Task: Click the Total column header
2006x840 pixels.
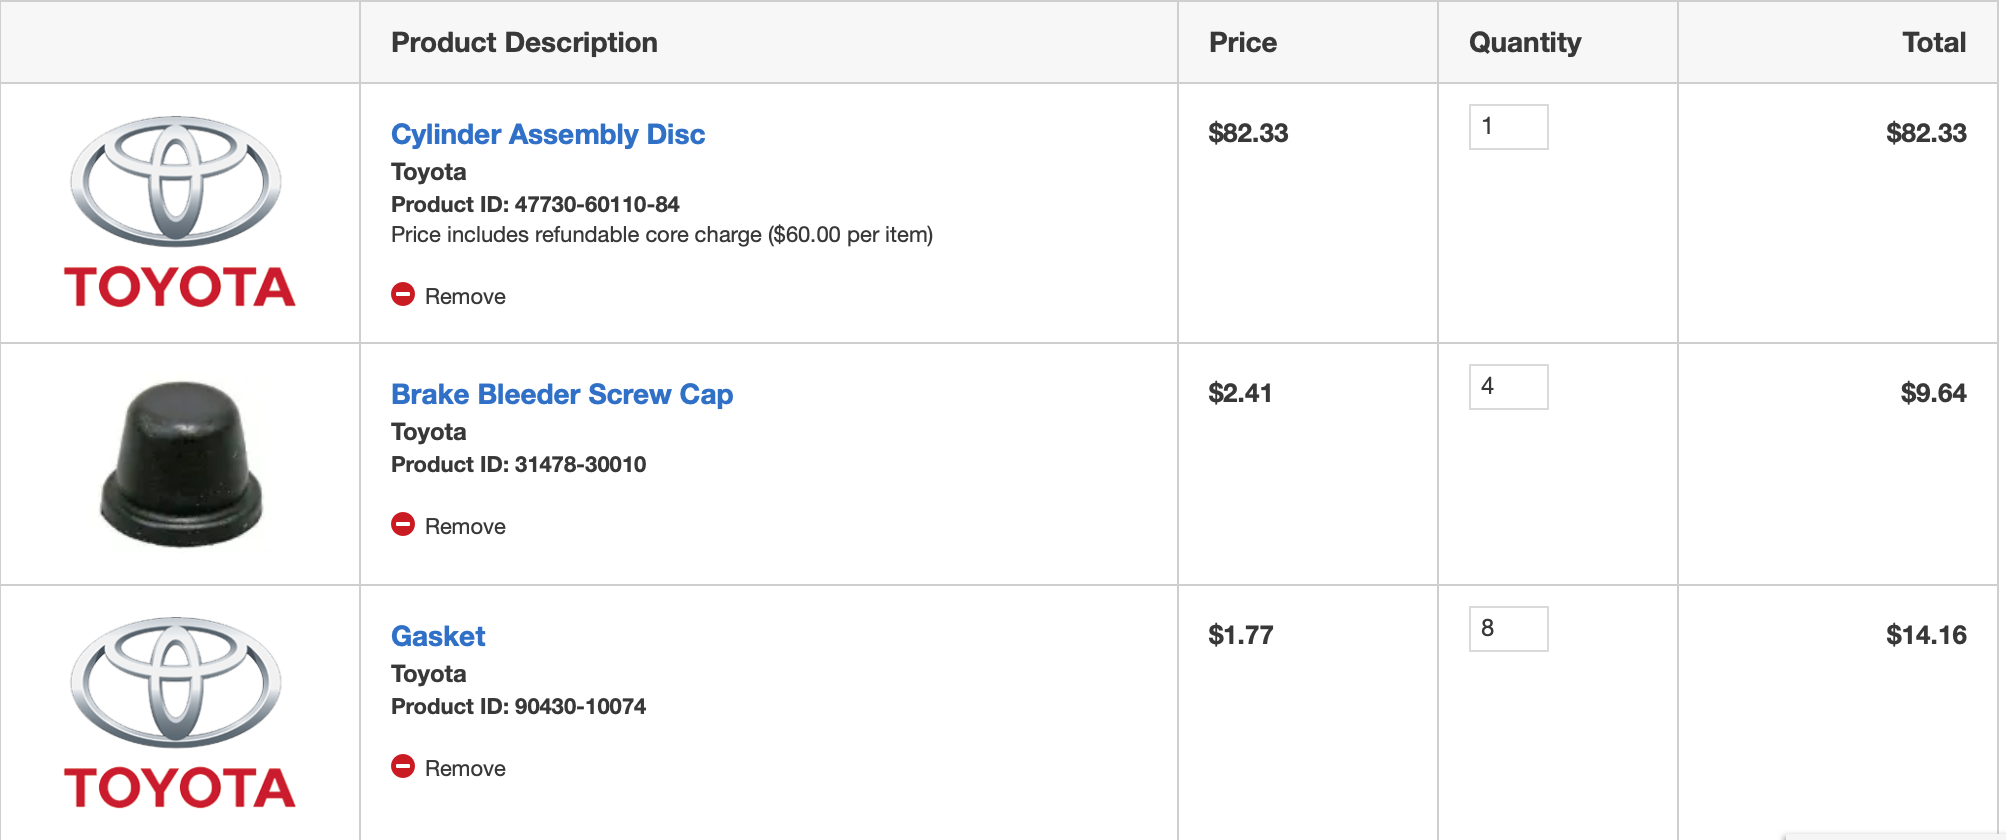Action: pos(1934,42)
